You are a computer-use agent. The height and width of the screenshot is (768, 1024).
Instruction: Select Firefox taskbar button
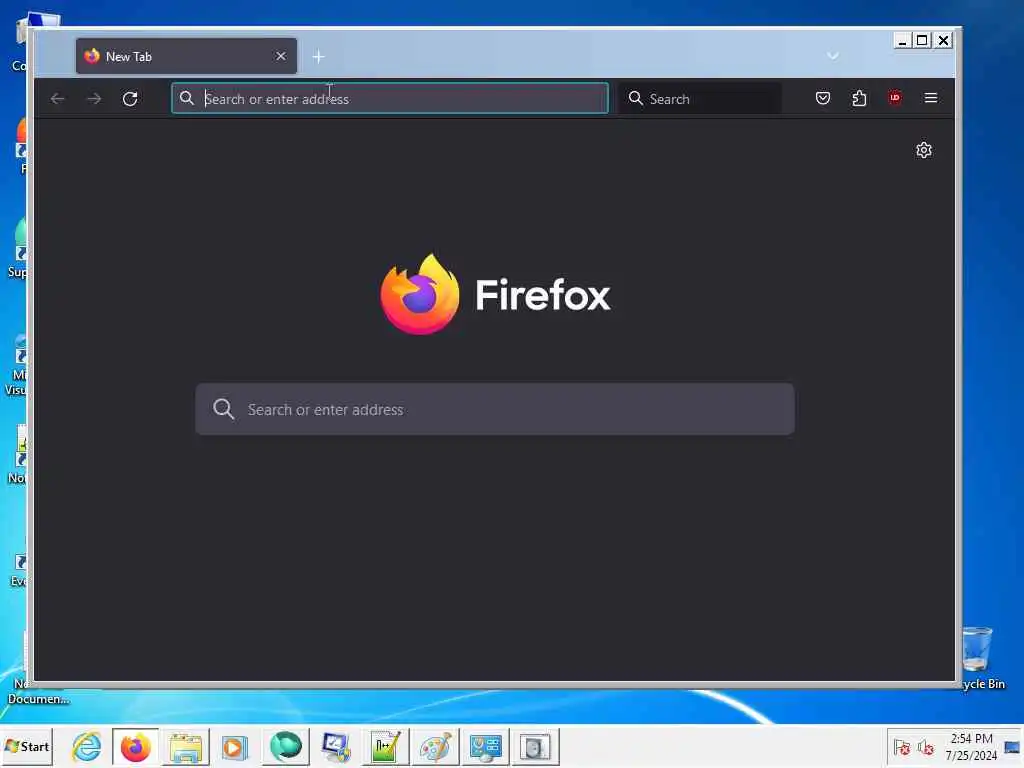135,747
